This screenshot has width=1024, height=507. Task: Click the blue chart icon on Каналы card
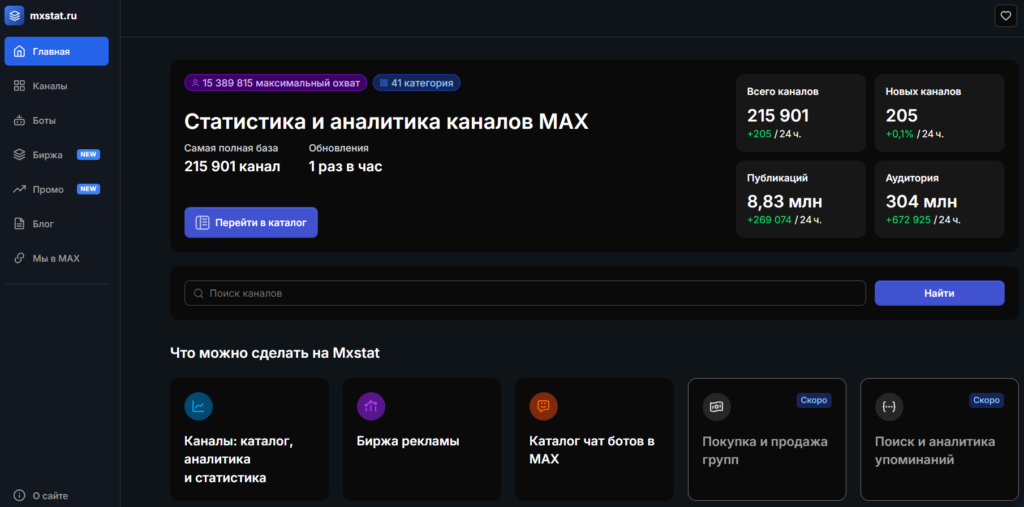click(199, 406)
